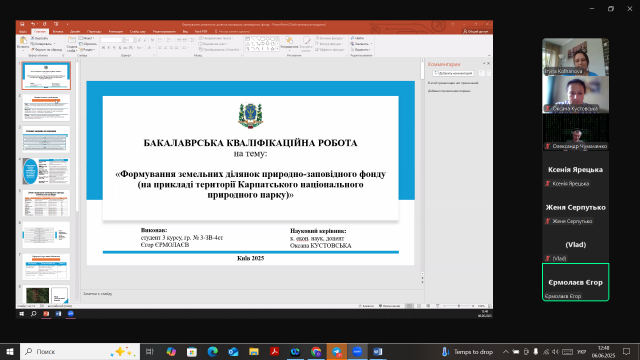Screen dimensions: 640x360
Task: Open the font name combo box
Action: 111,40
